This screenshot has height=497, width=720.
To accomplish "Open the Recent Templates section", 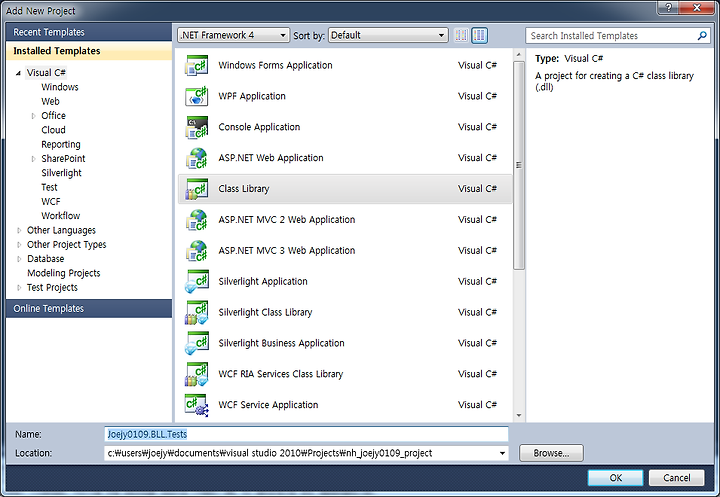I will click(89, 32).
